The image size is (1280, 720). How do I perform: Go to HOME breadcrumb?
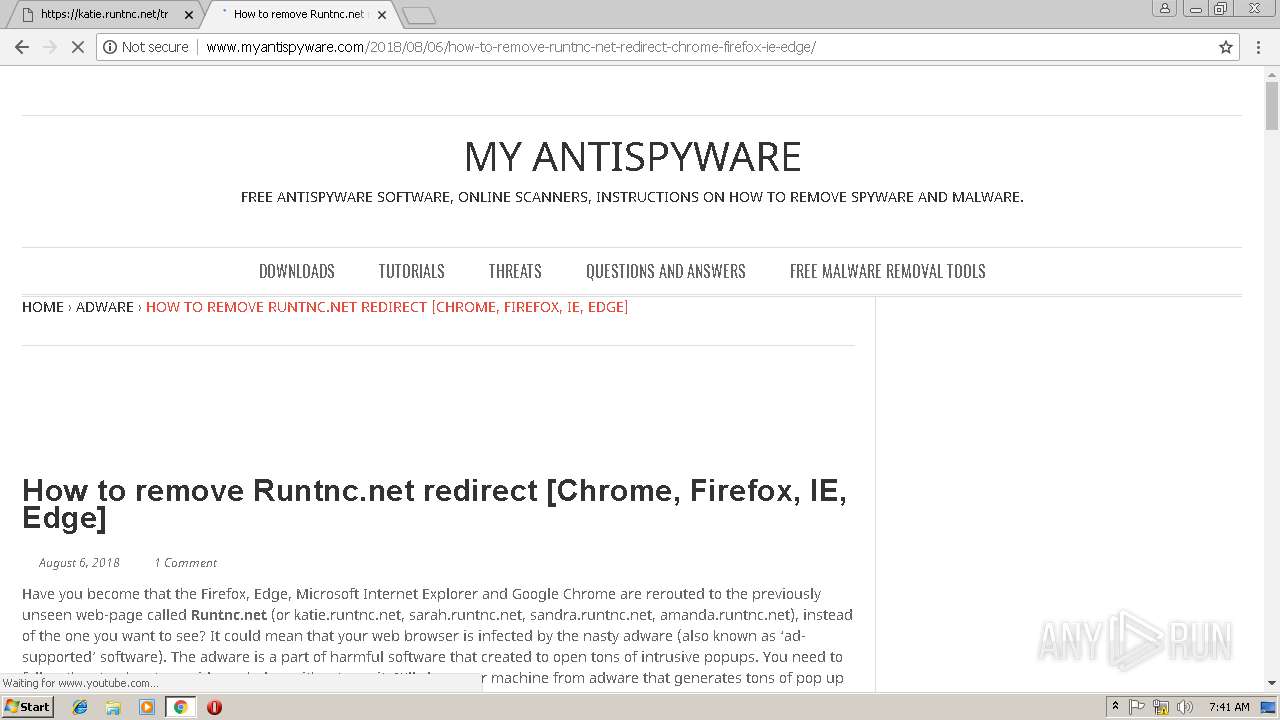(43, 307)
